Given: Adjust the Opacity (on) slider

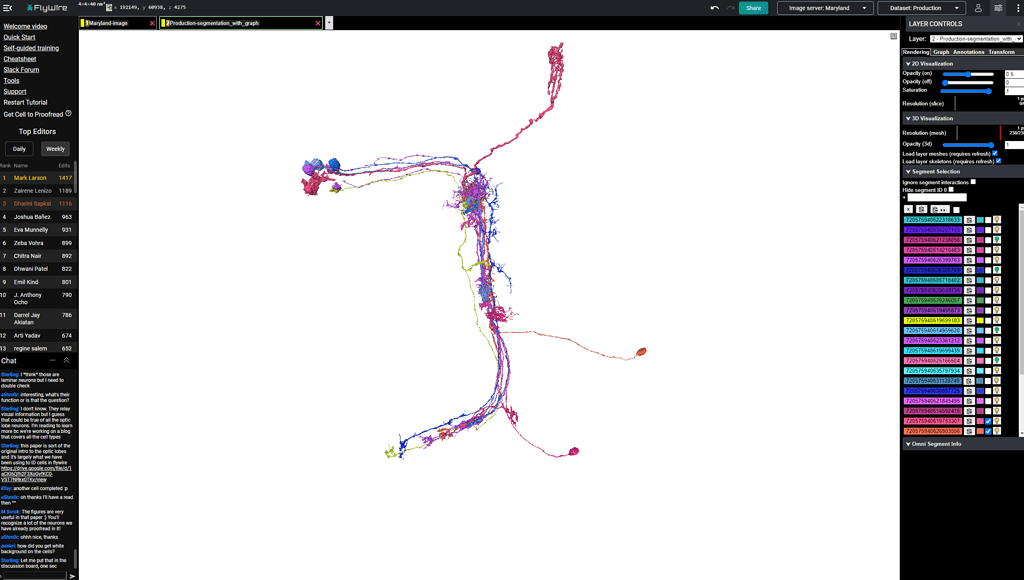Looking at the screenshot, I should [x=968, y=74].
